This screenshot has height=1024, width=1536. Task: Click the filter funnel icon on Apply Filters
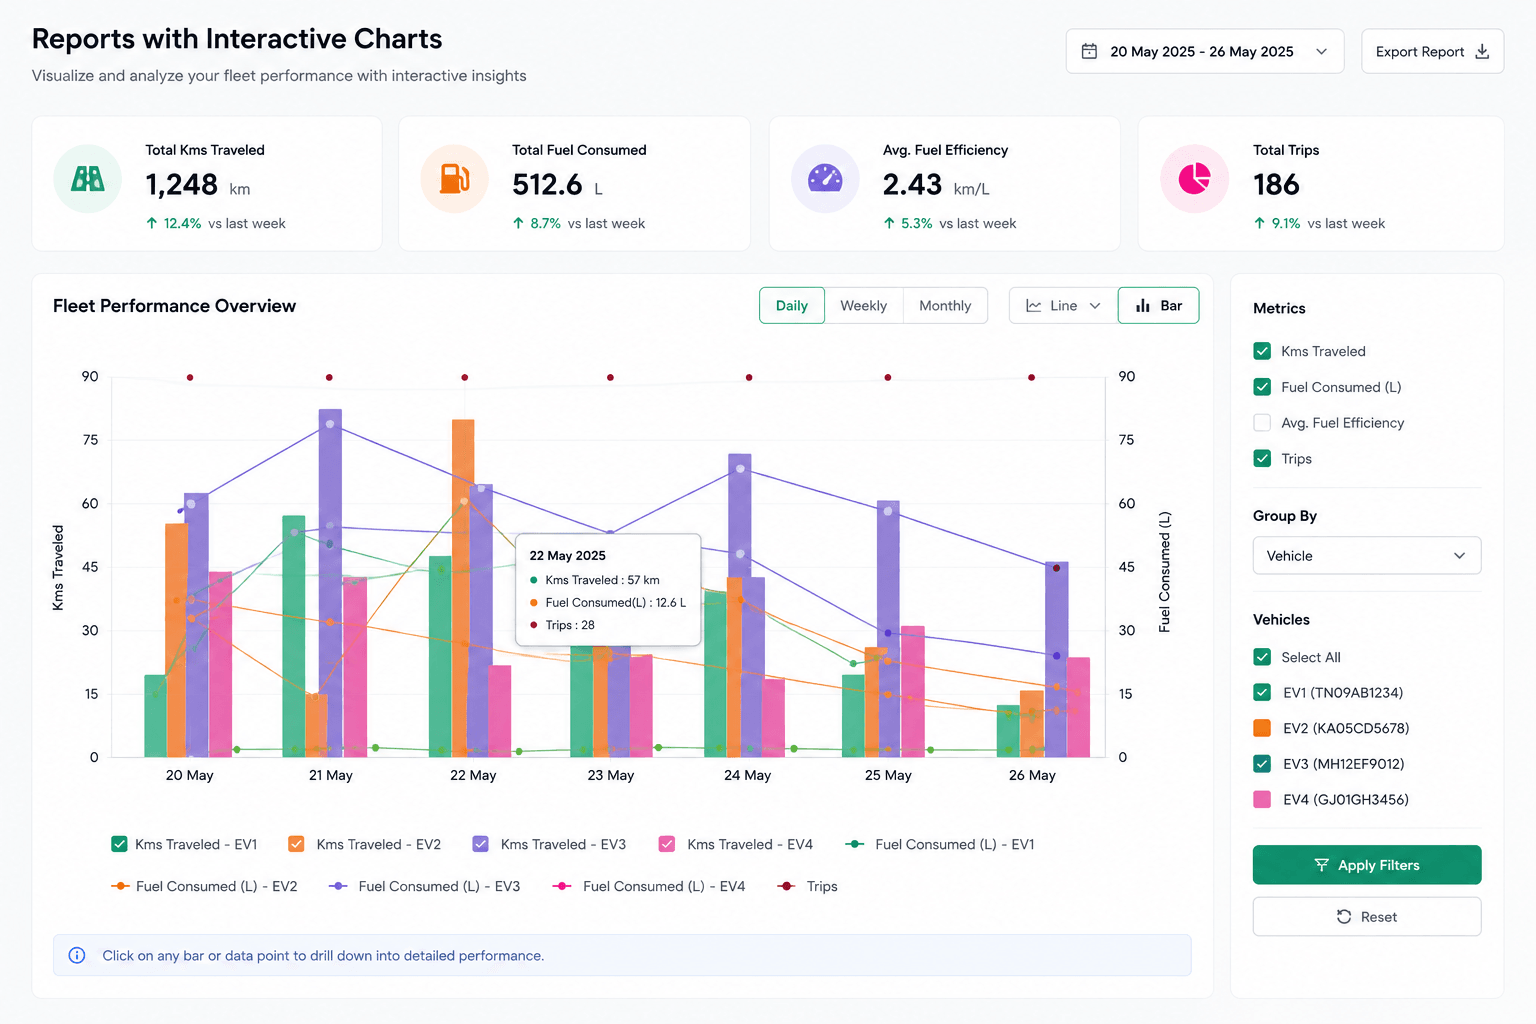click(x=1322, y=865)
